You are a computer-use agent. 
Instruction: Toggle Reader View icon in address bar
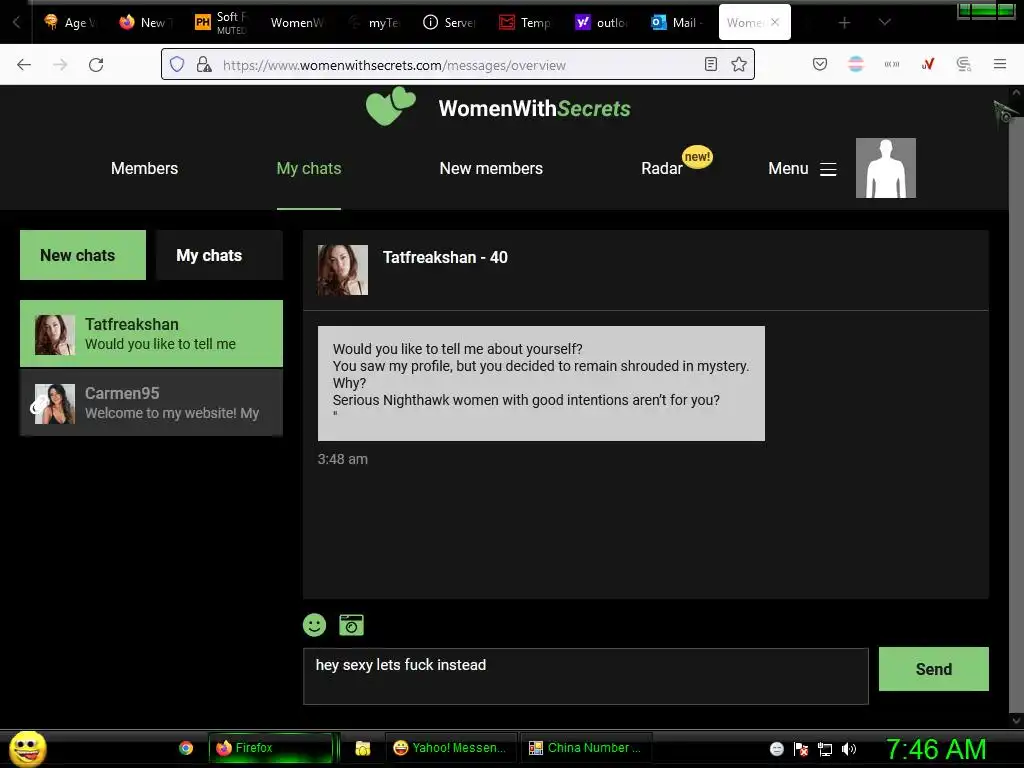711,65
